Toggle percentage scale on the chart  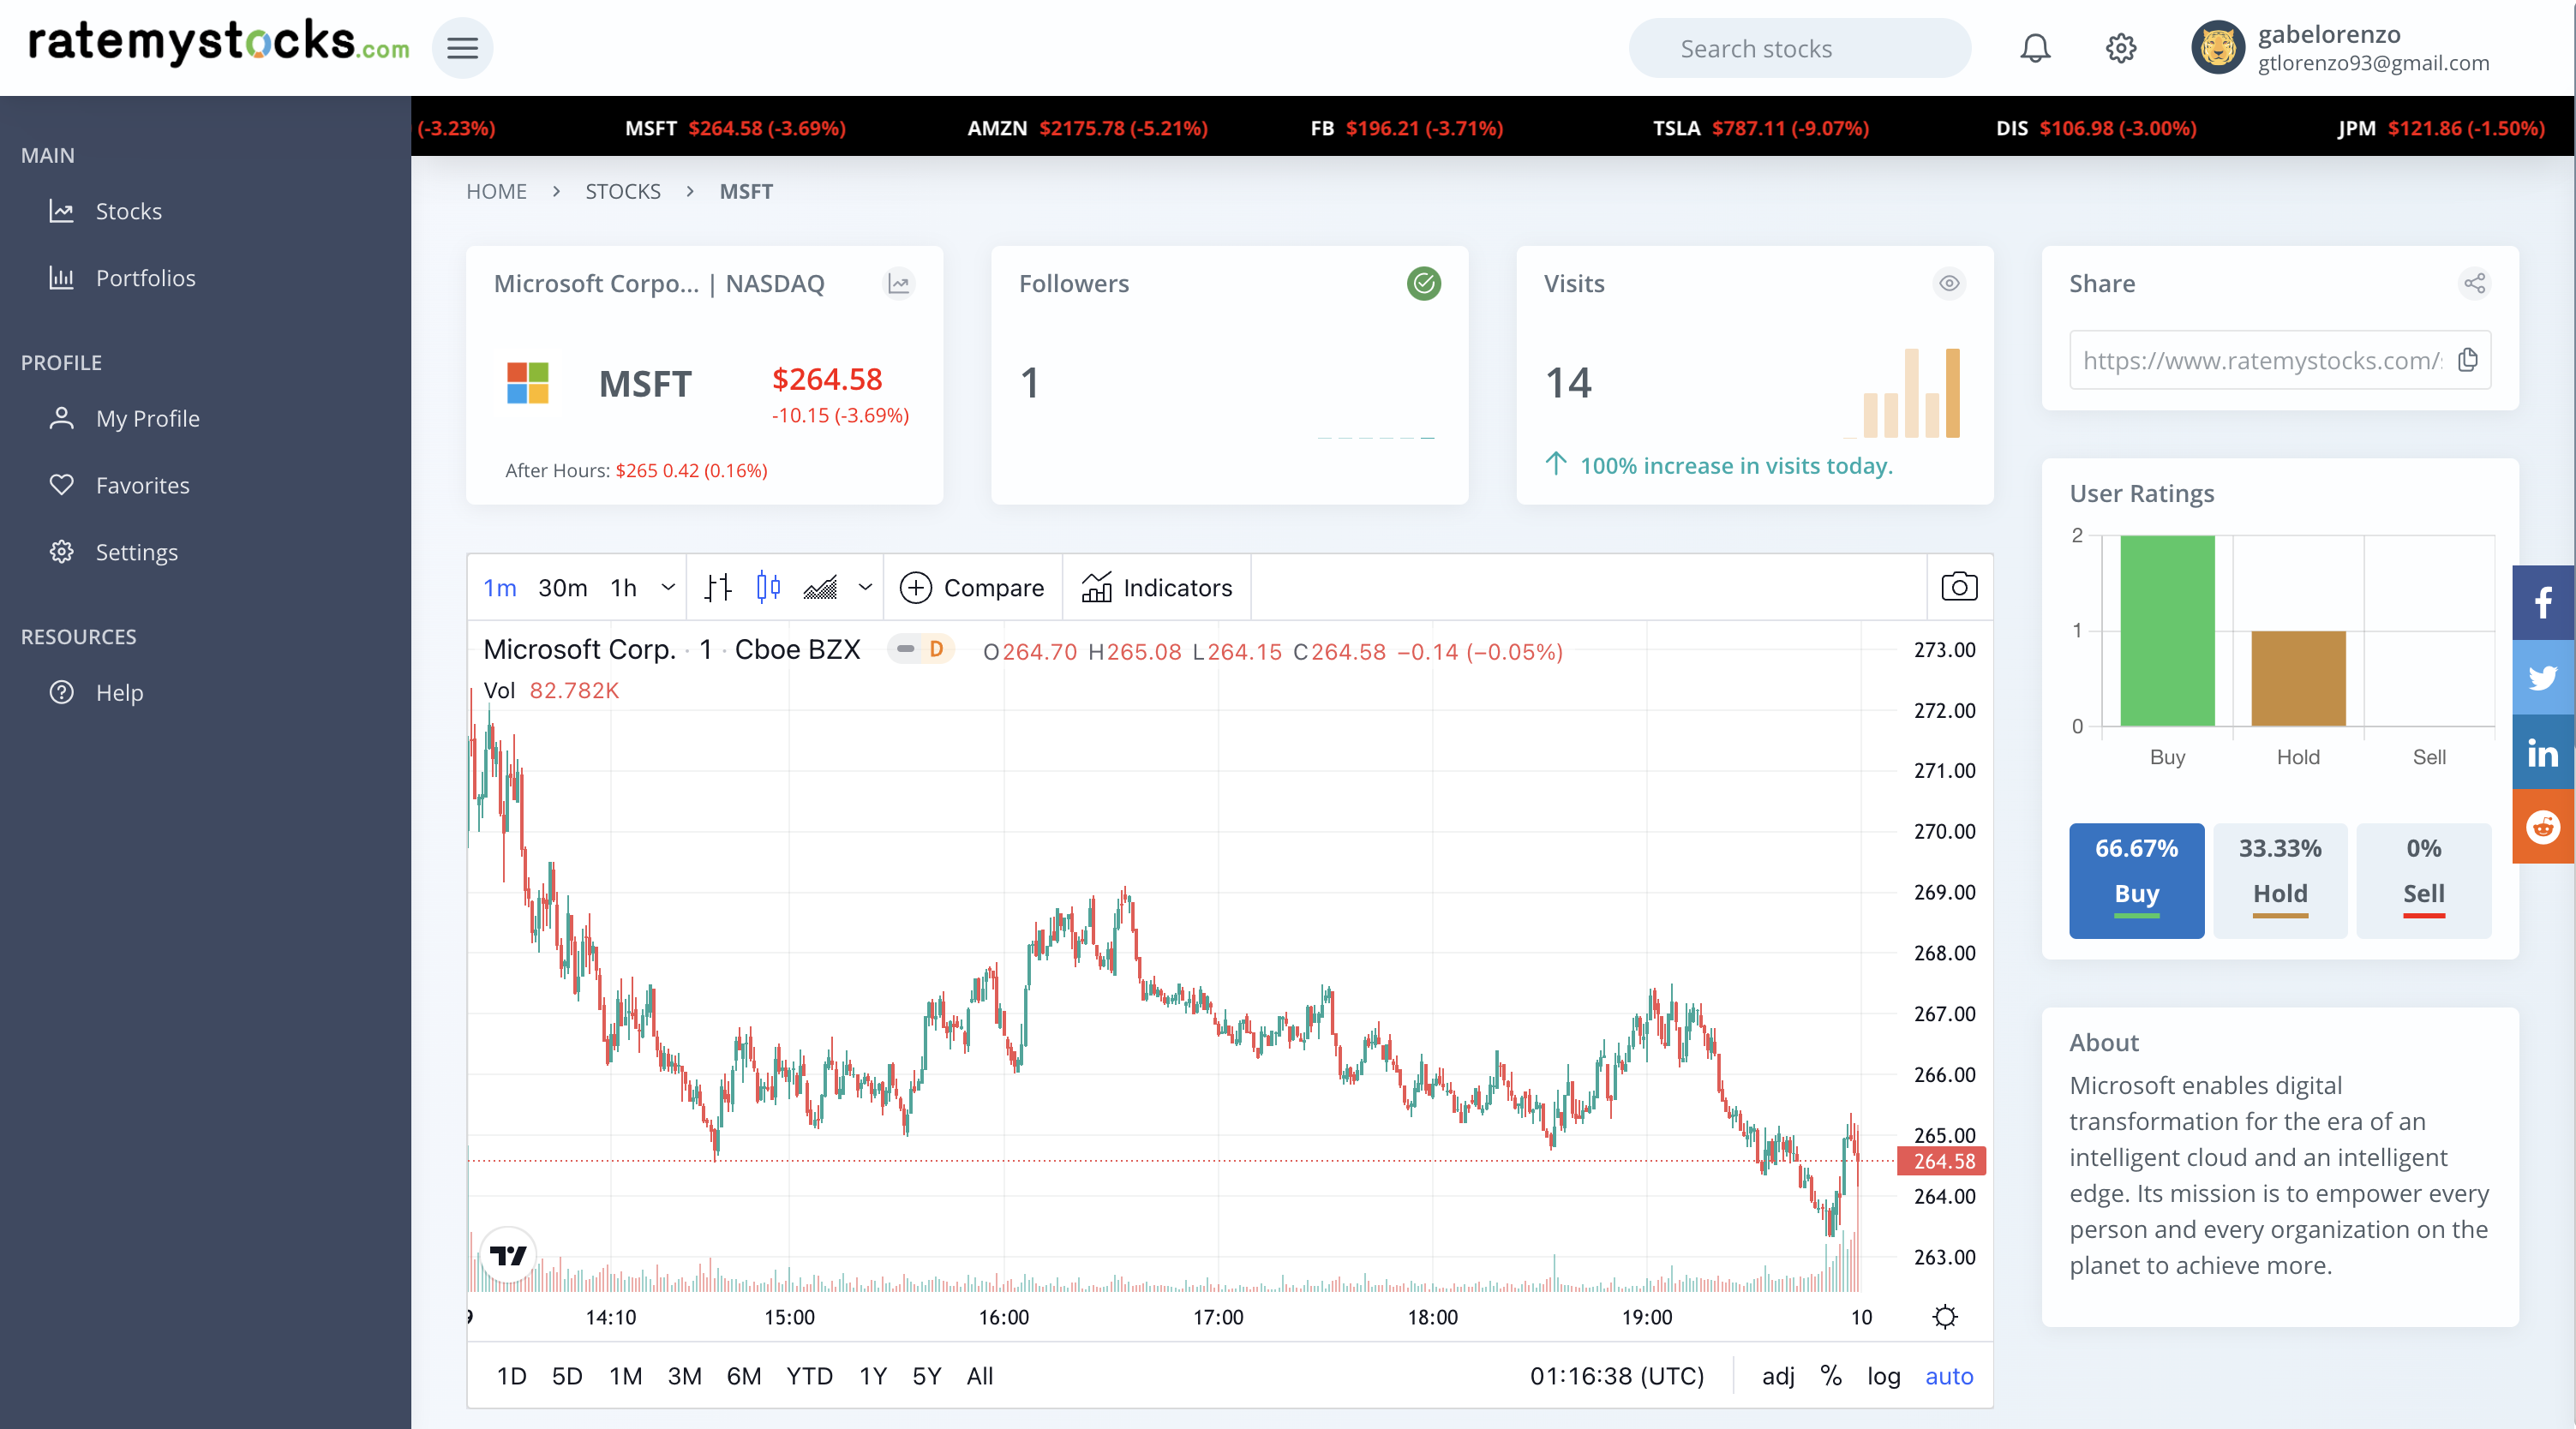[x=1831, y=1377]
